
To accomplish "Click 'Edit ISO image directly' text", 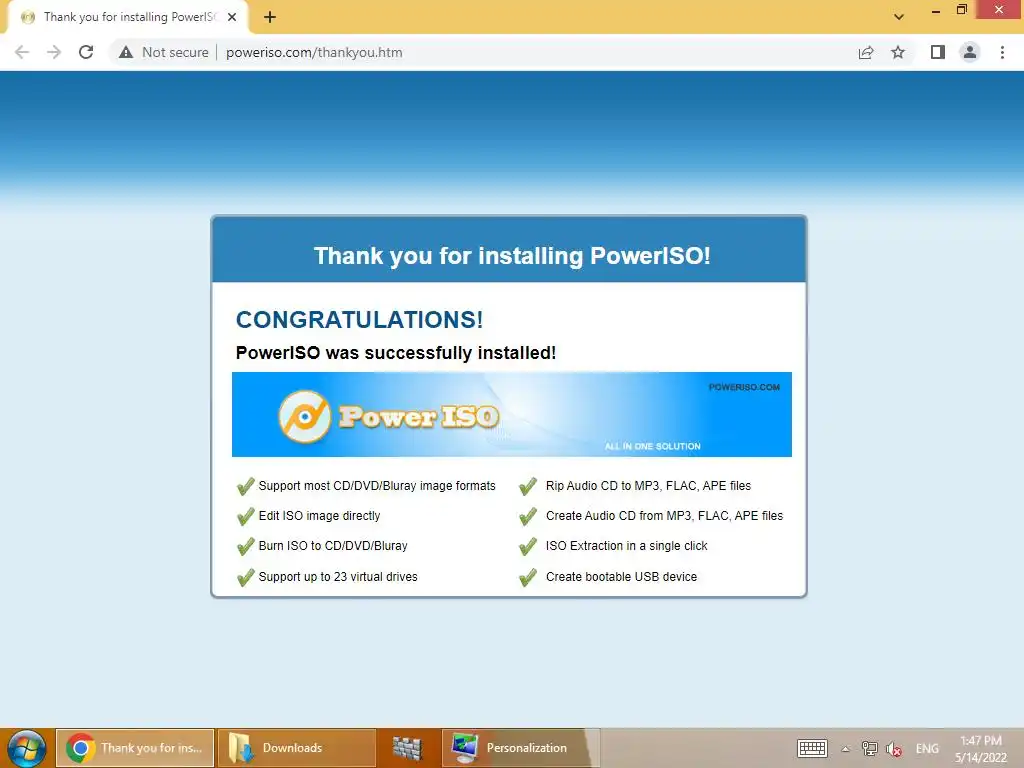I will click(319, 516).
